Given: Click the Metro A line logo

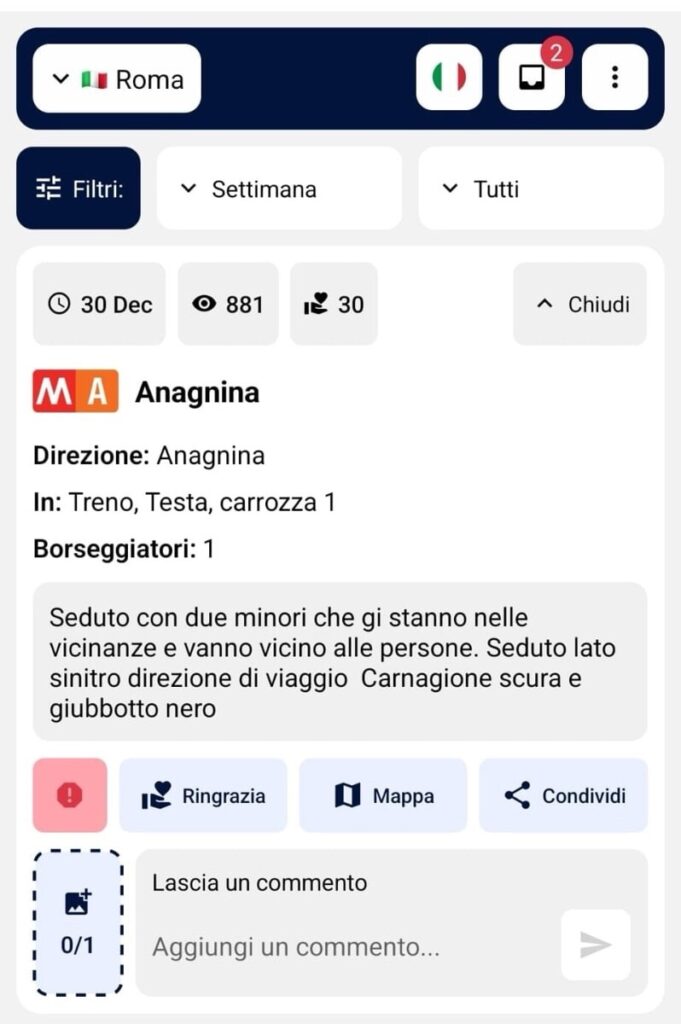Looking at the screenshot, I should tap(75, 392).
